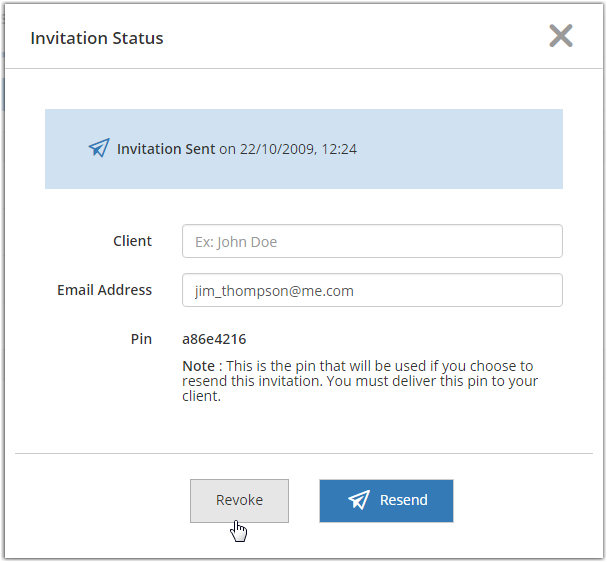Click the paper plane icon on Resend button
Screen dimensions: 607x562
point(359,500)
